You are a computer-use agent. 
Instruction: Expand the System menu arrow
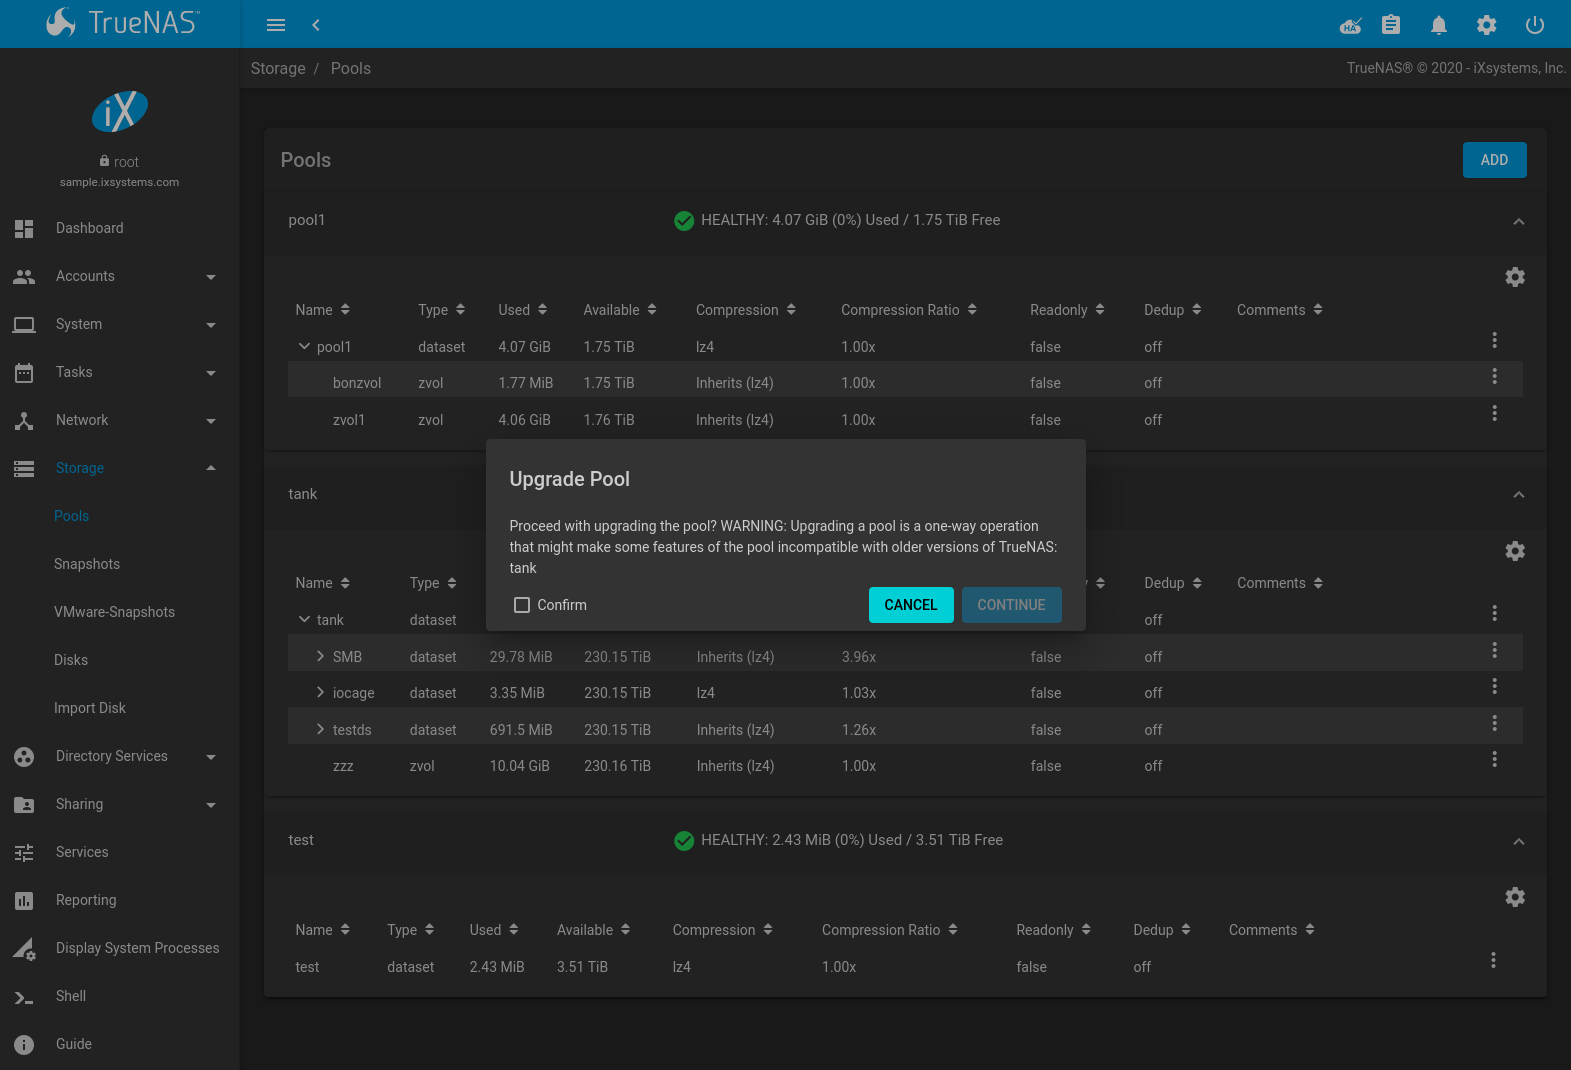[211, 325]
